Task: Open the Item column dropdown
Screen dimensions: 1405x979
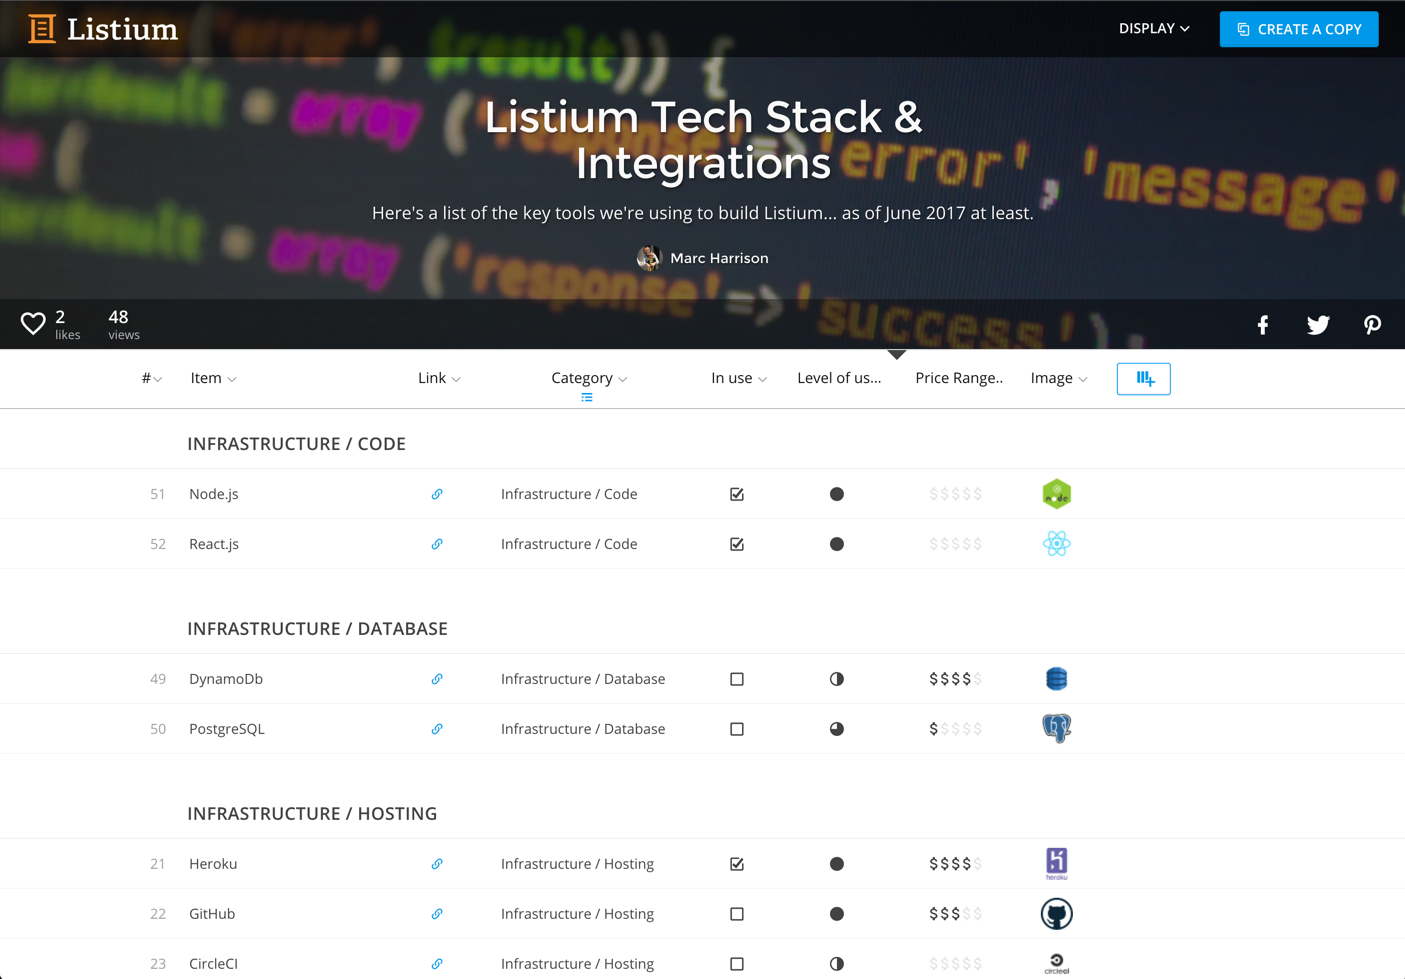Action: [213, 378]
